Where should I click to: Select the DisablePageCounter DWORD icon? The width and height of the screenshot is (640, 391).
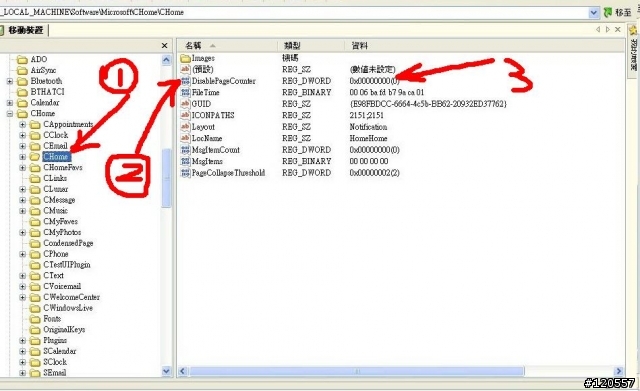(x=185, y=81)
